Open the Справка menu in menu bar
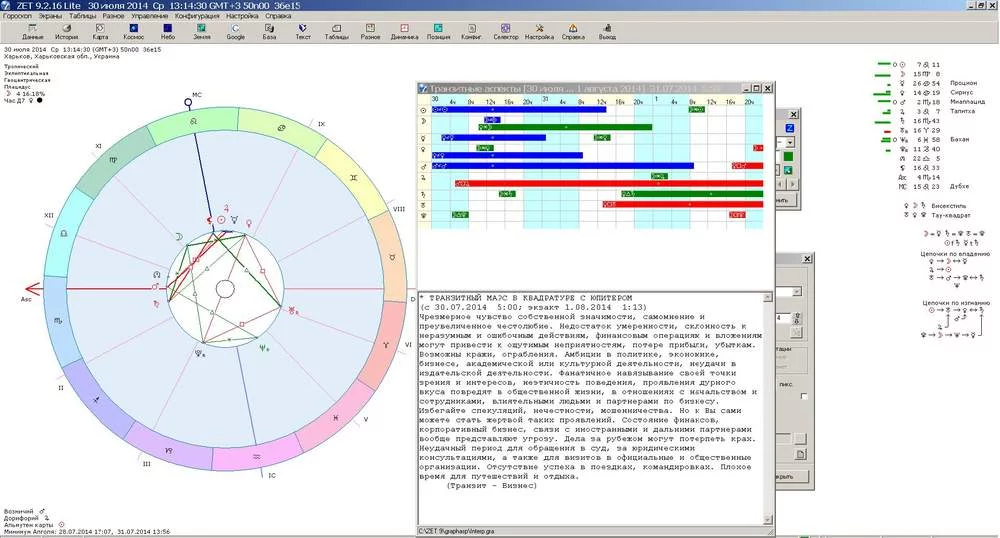This screenshot has width=1000, height=538. tap(280, 17)
